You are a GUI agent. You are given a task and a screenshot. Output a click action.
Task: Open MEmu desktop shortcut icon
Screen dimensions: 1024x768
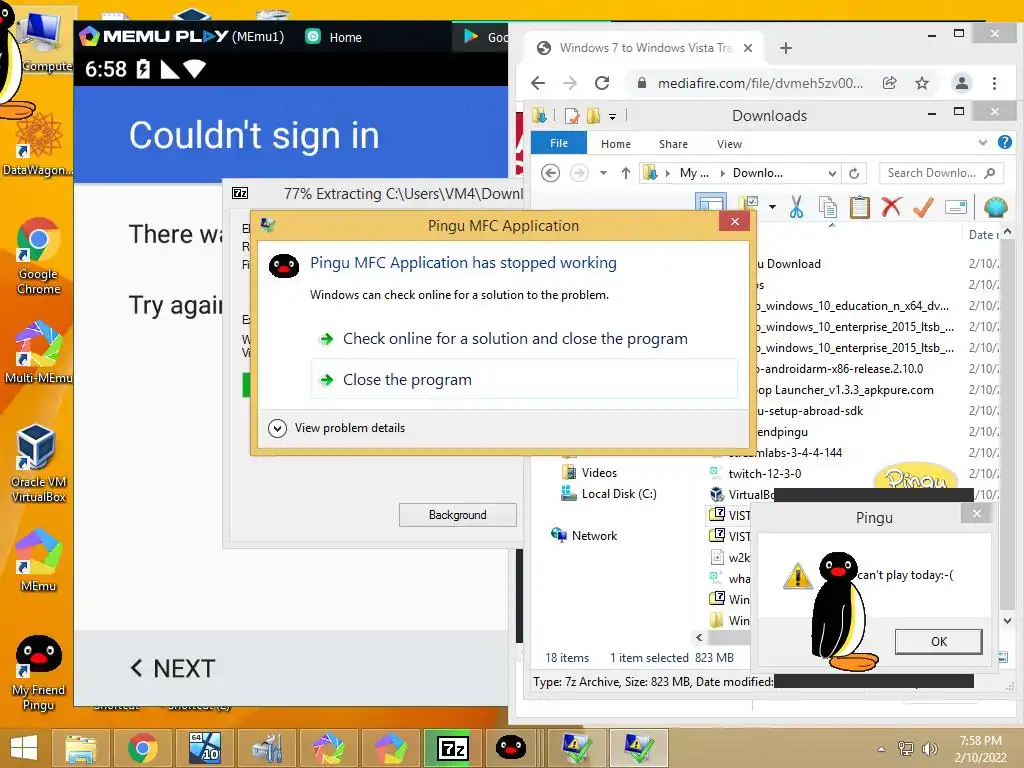tap(38, 560)
